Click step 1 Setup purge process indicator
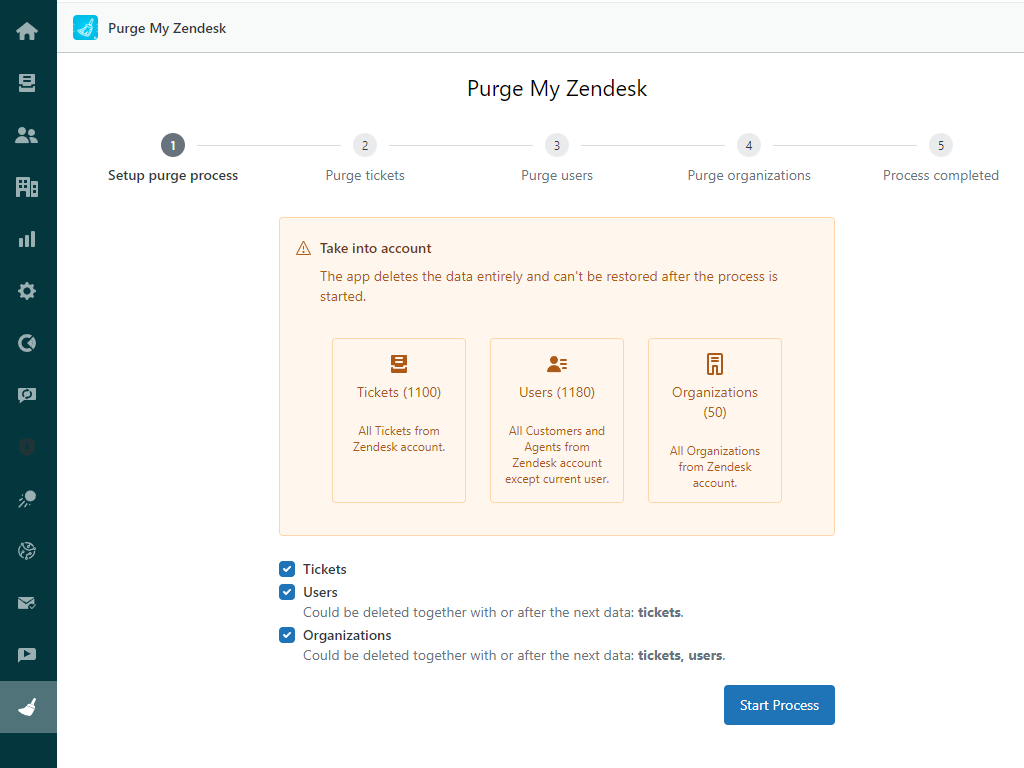 point(173,145)
